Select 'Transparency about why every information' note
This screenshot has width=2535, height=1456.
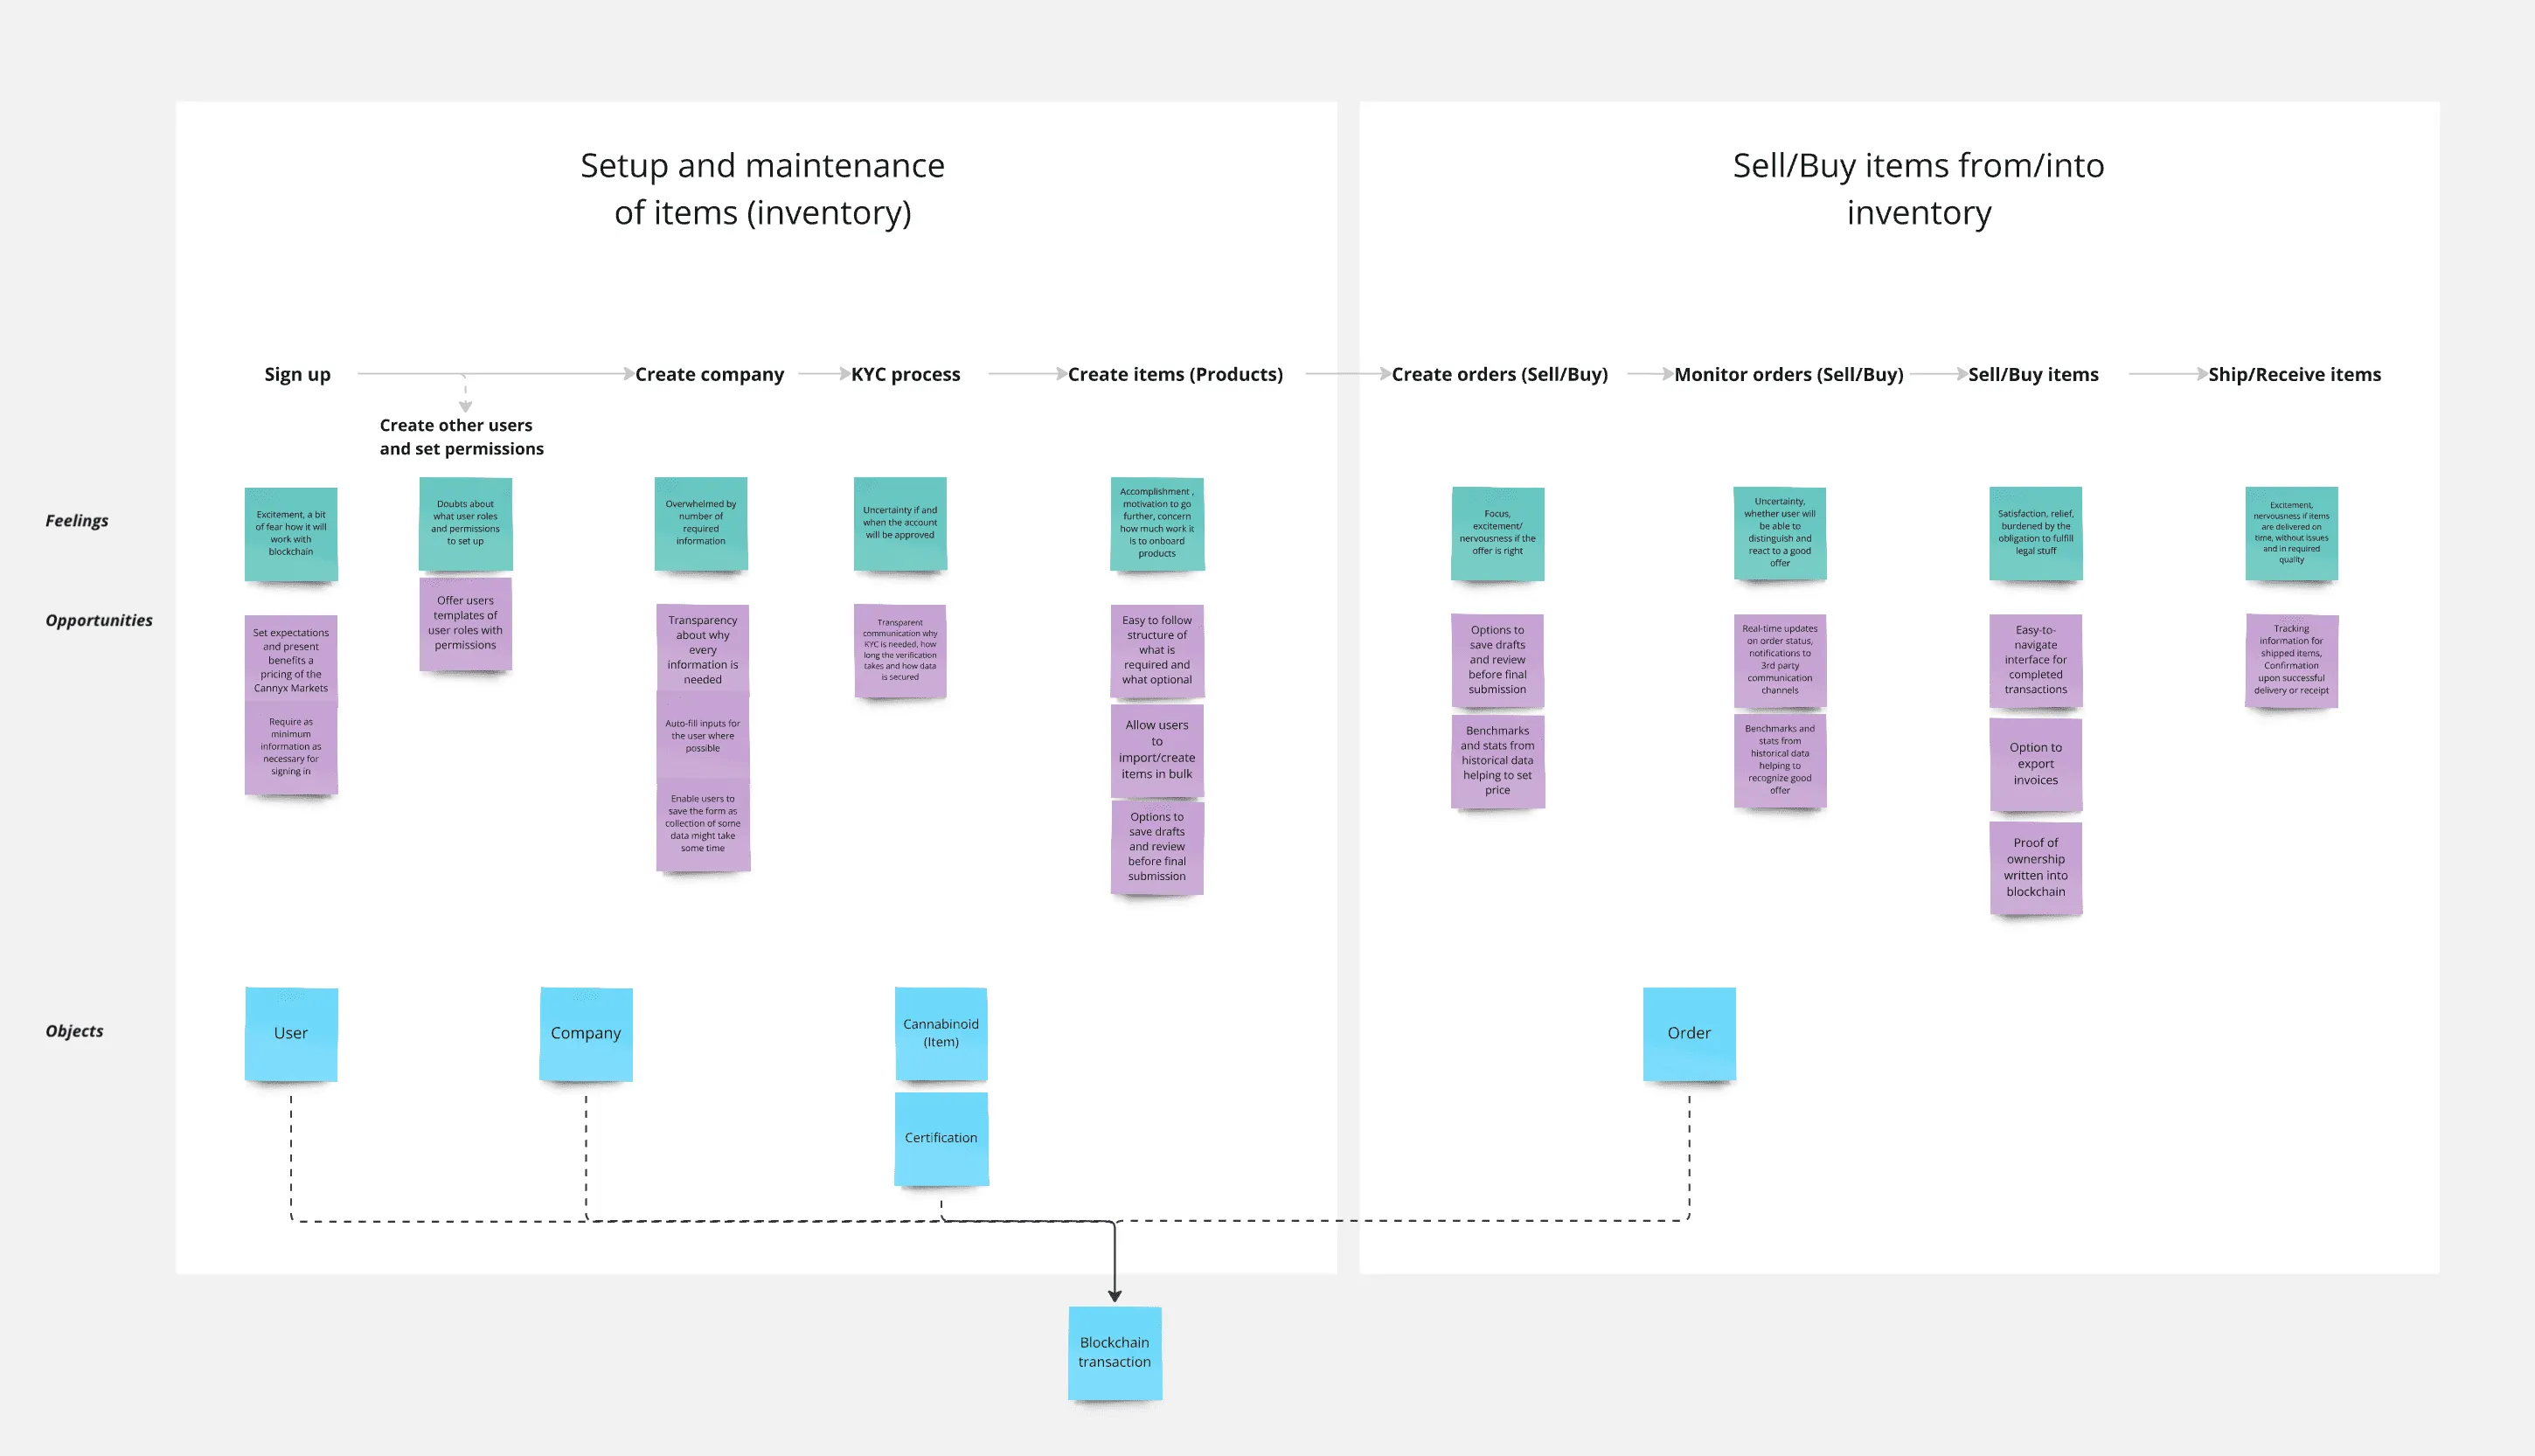click(703, 648)
